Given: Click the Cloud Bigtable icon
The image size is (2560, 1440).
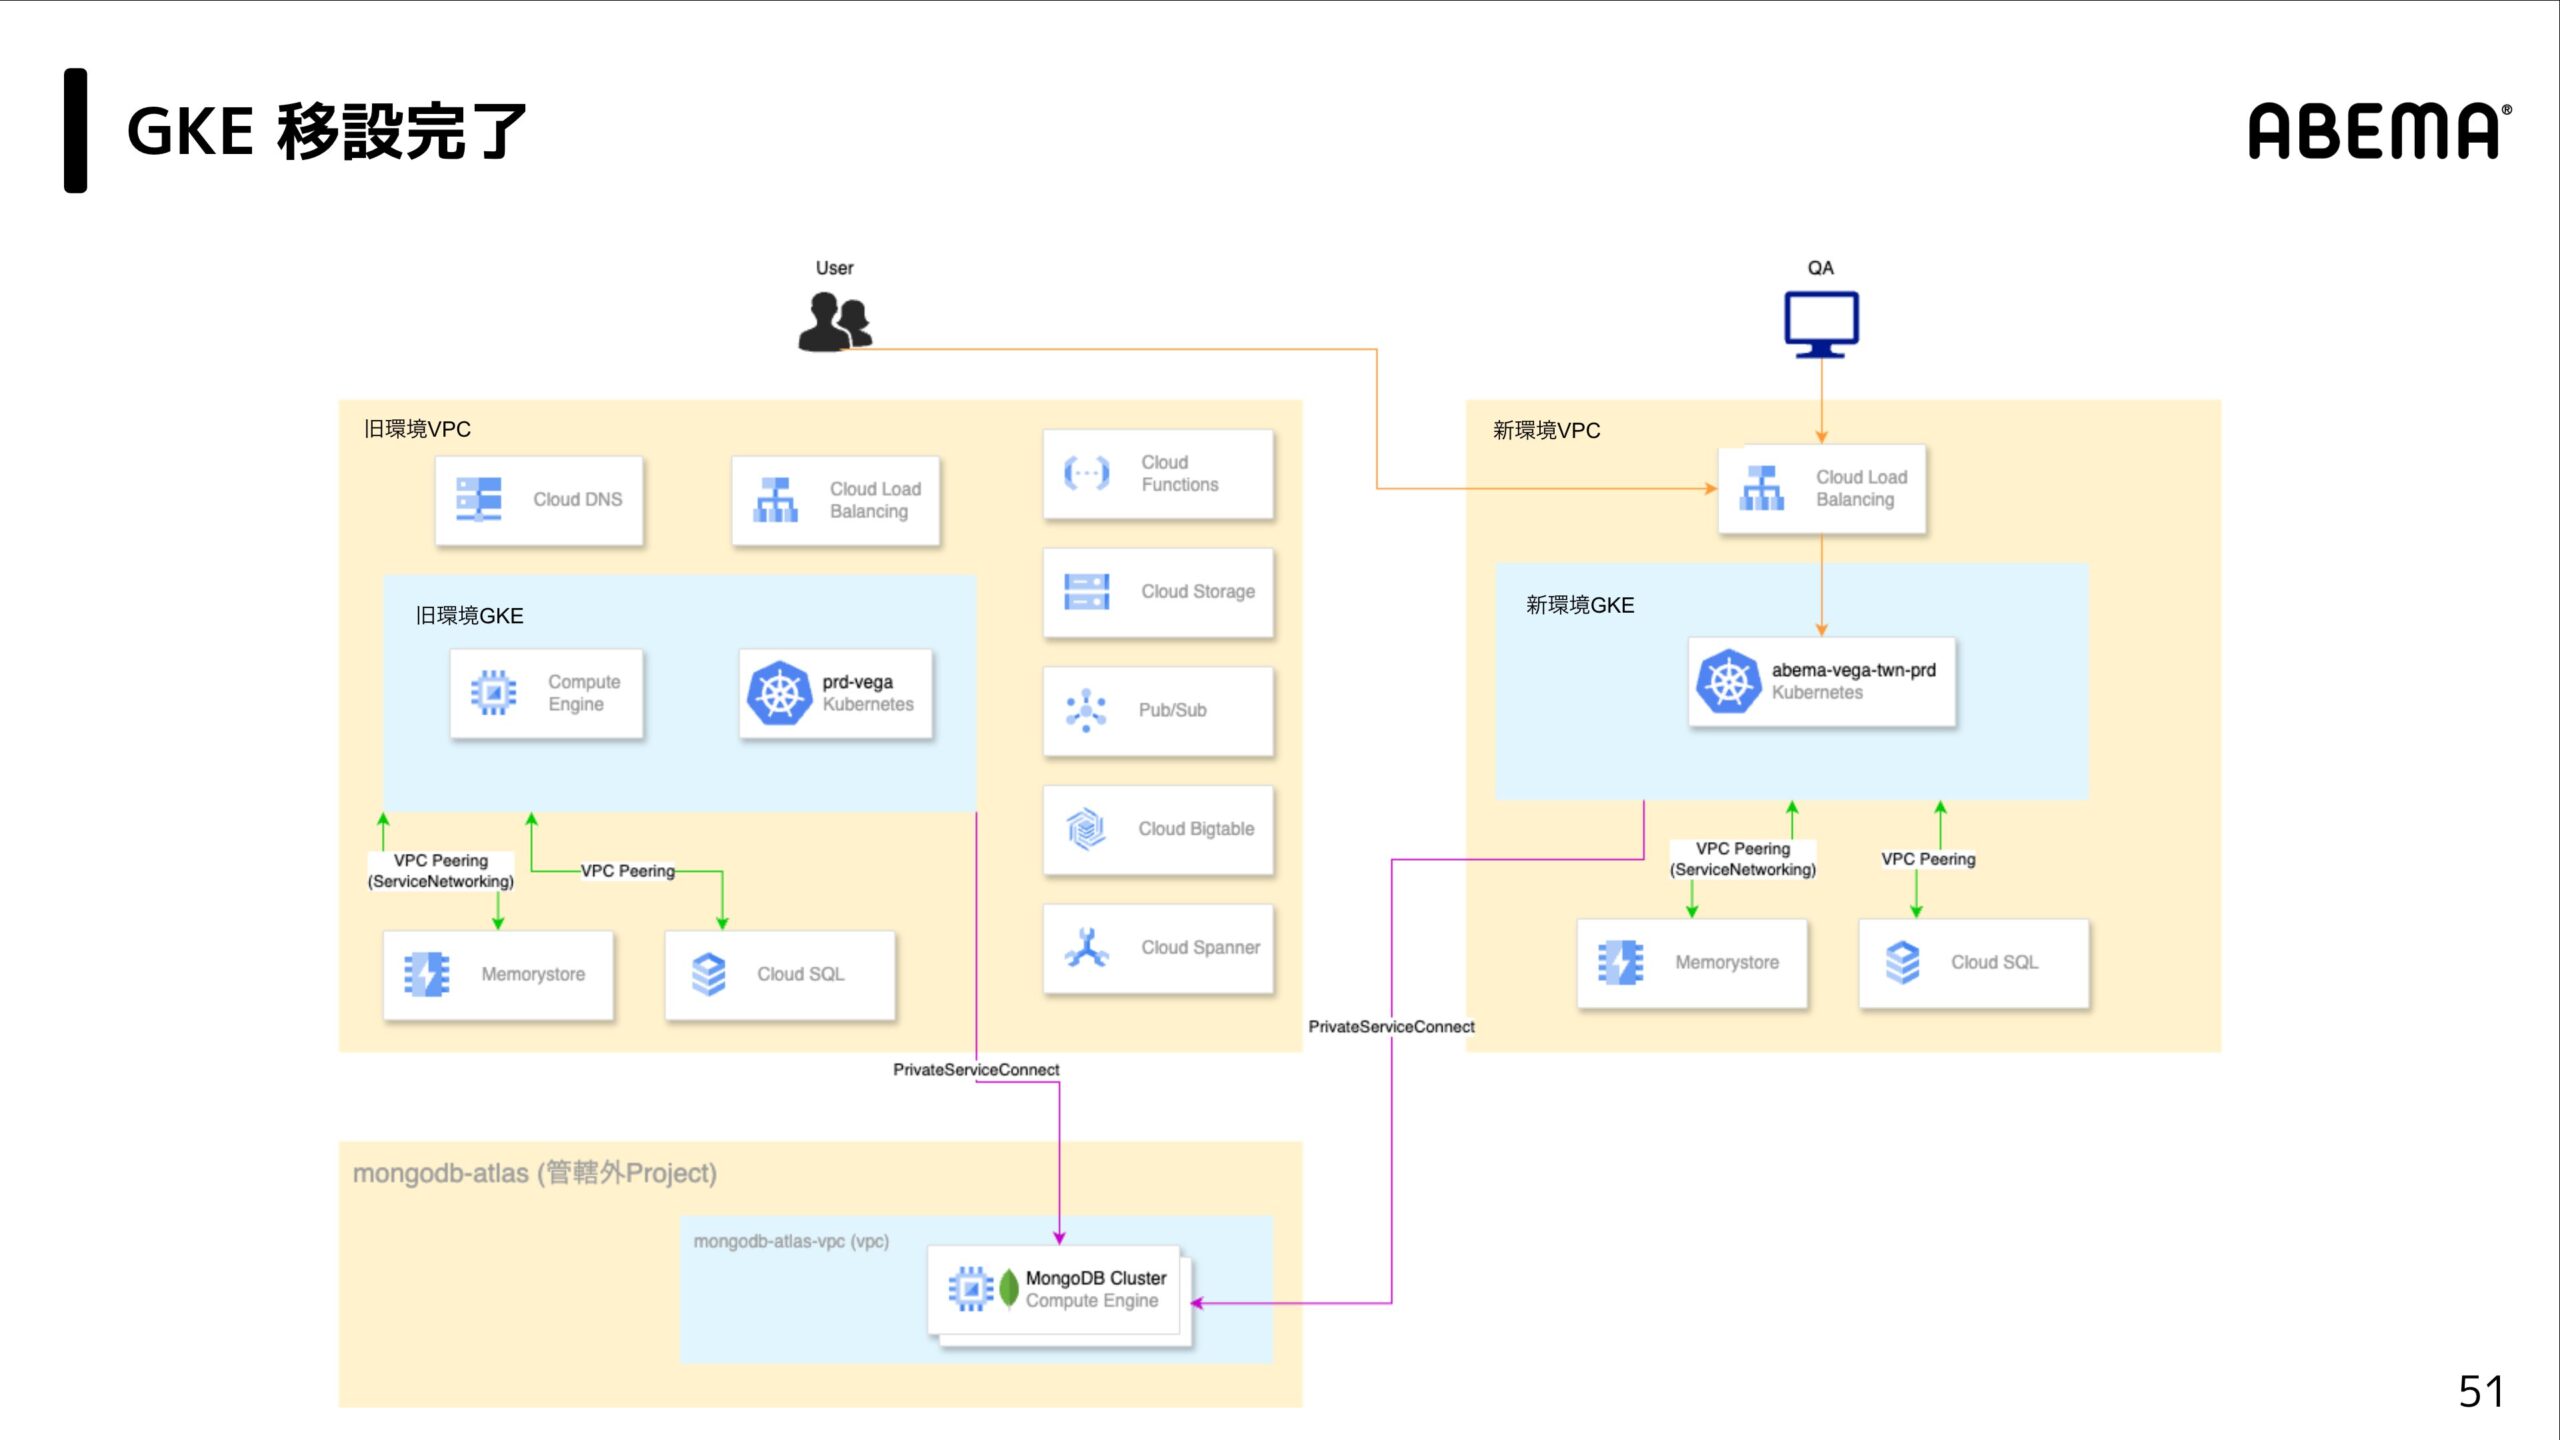Looking at the screenshot, I should (1086, 828).
